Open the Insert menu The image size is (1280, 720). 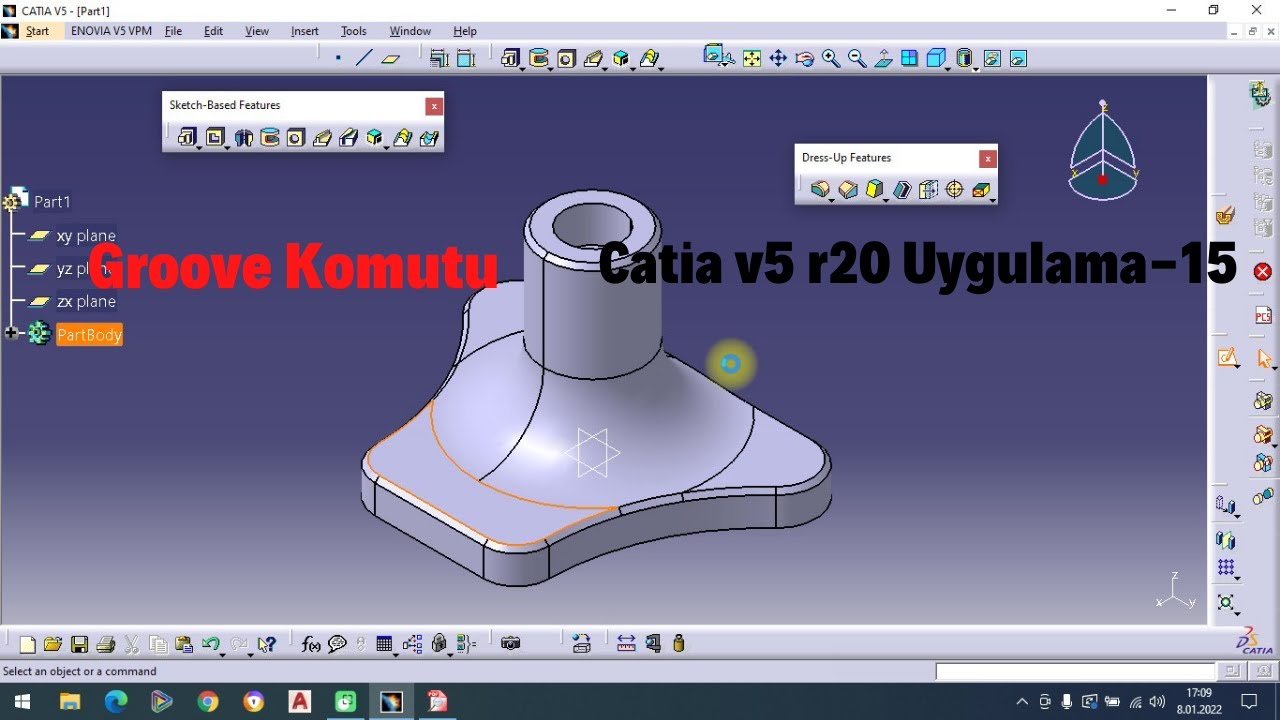(305, 31)
